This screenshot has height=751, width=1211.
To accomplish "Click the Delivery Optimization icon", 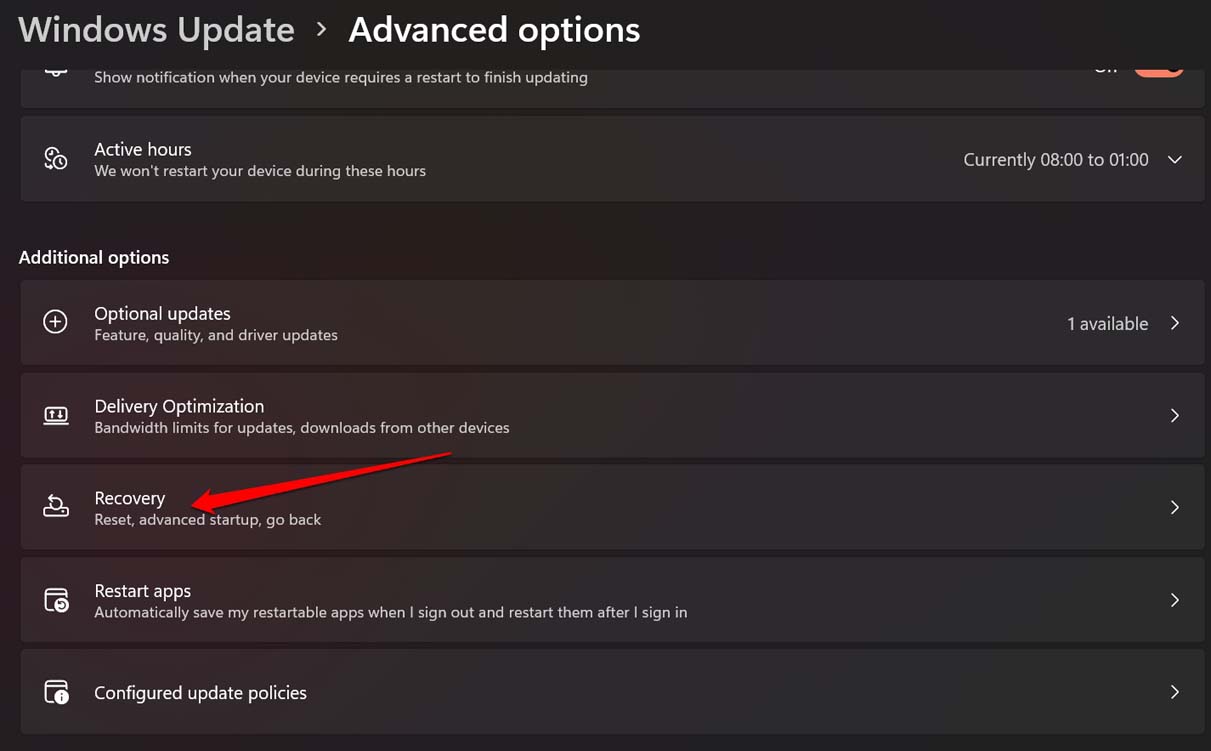I will pyautogui.click(x=56, y=415).
